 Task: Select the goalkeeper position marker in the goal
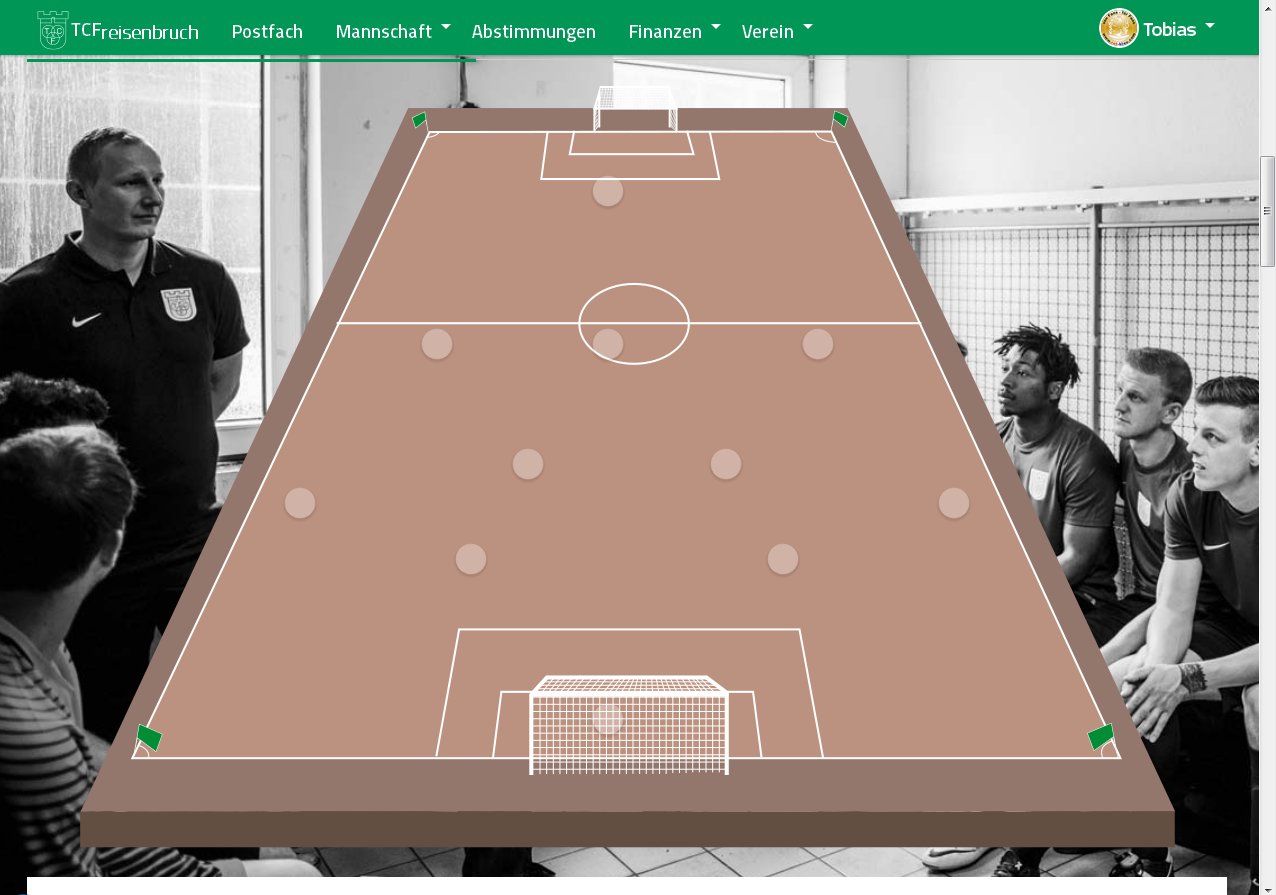[x=608, y=718]
